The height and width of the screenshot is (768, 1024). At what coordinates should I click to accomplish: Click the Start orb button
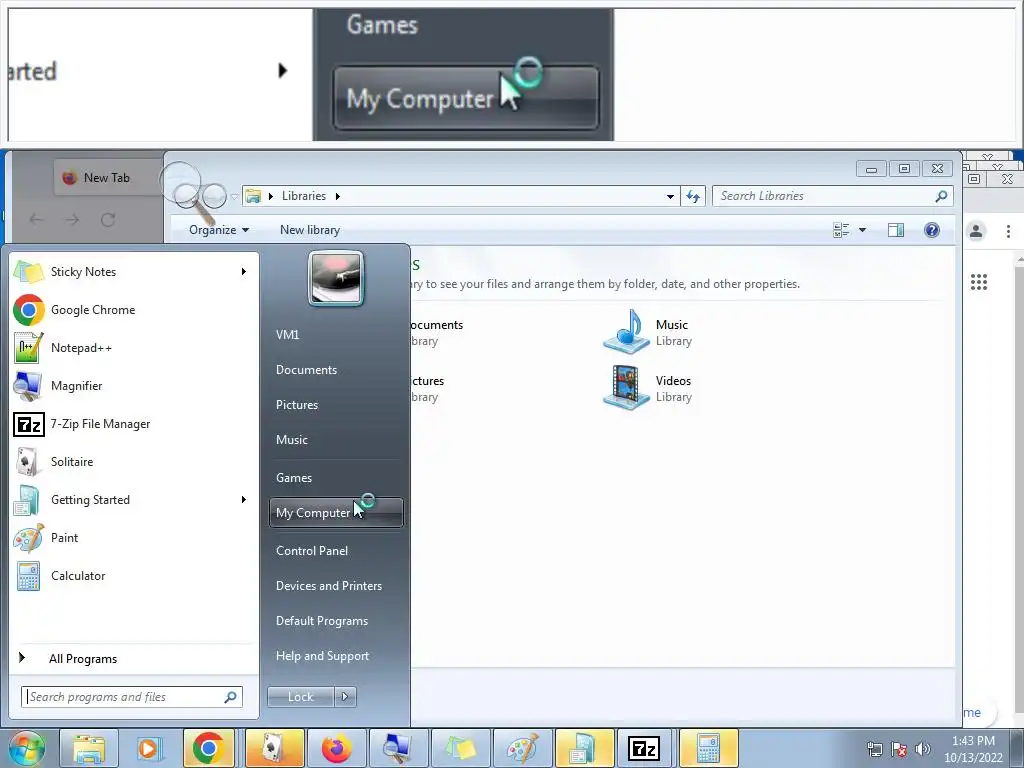pyautogui.click(x=26, y=748)
